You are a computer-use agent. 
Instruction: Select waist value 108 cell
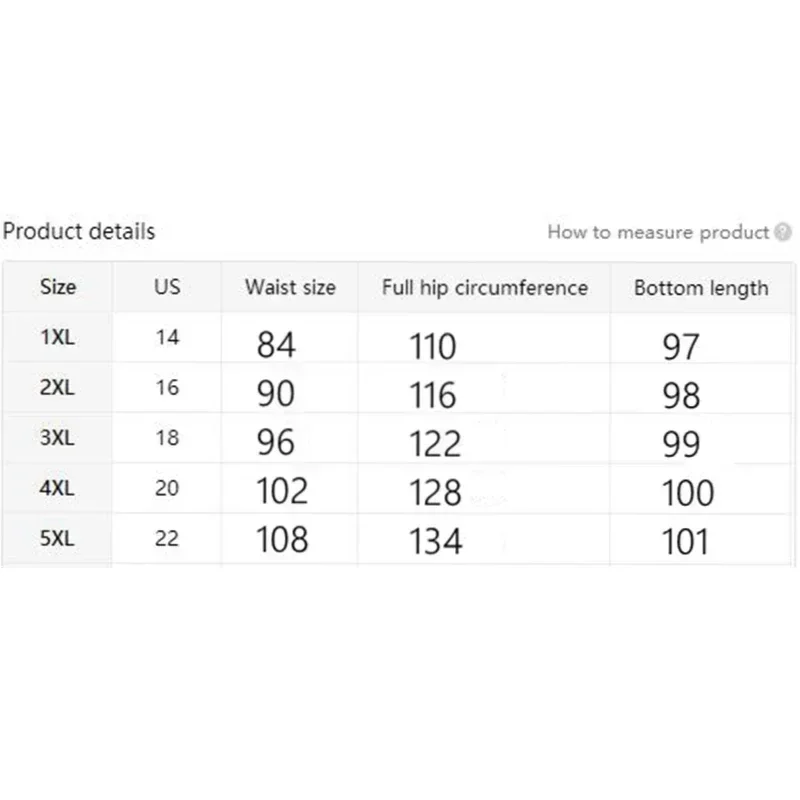point(282,540)
